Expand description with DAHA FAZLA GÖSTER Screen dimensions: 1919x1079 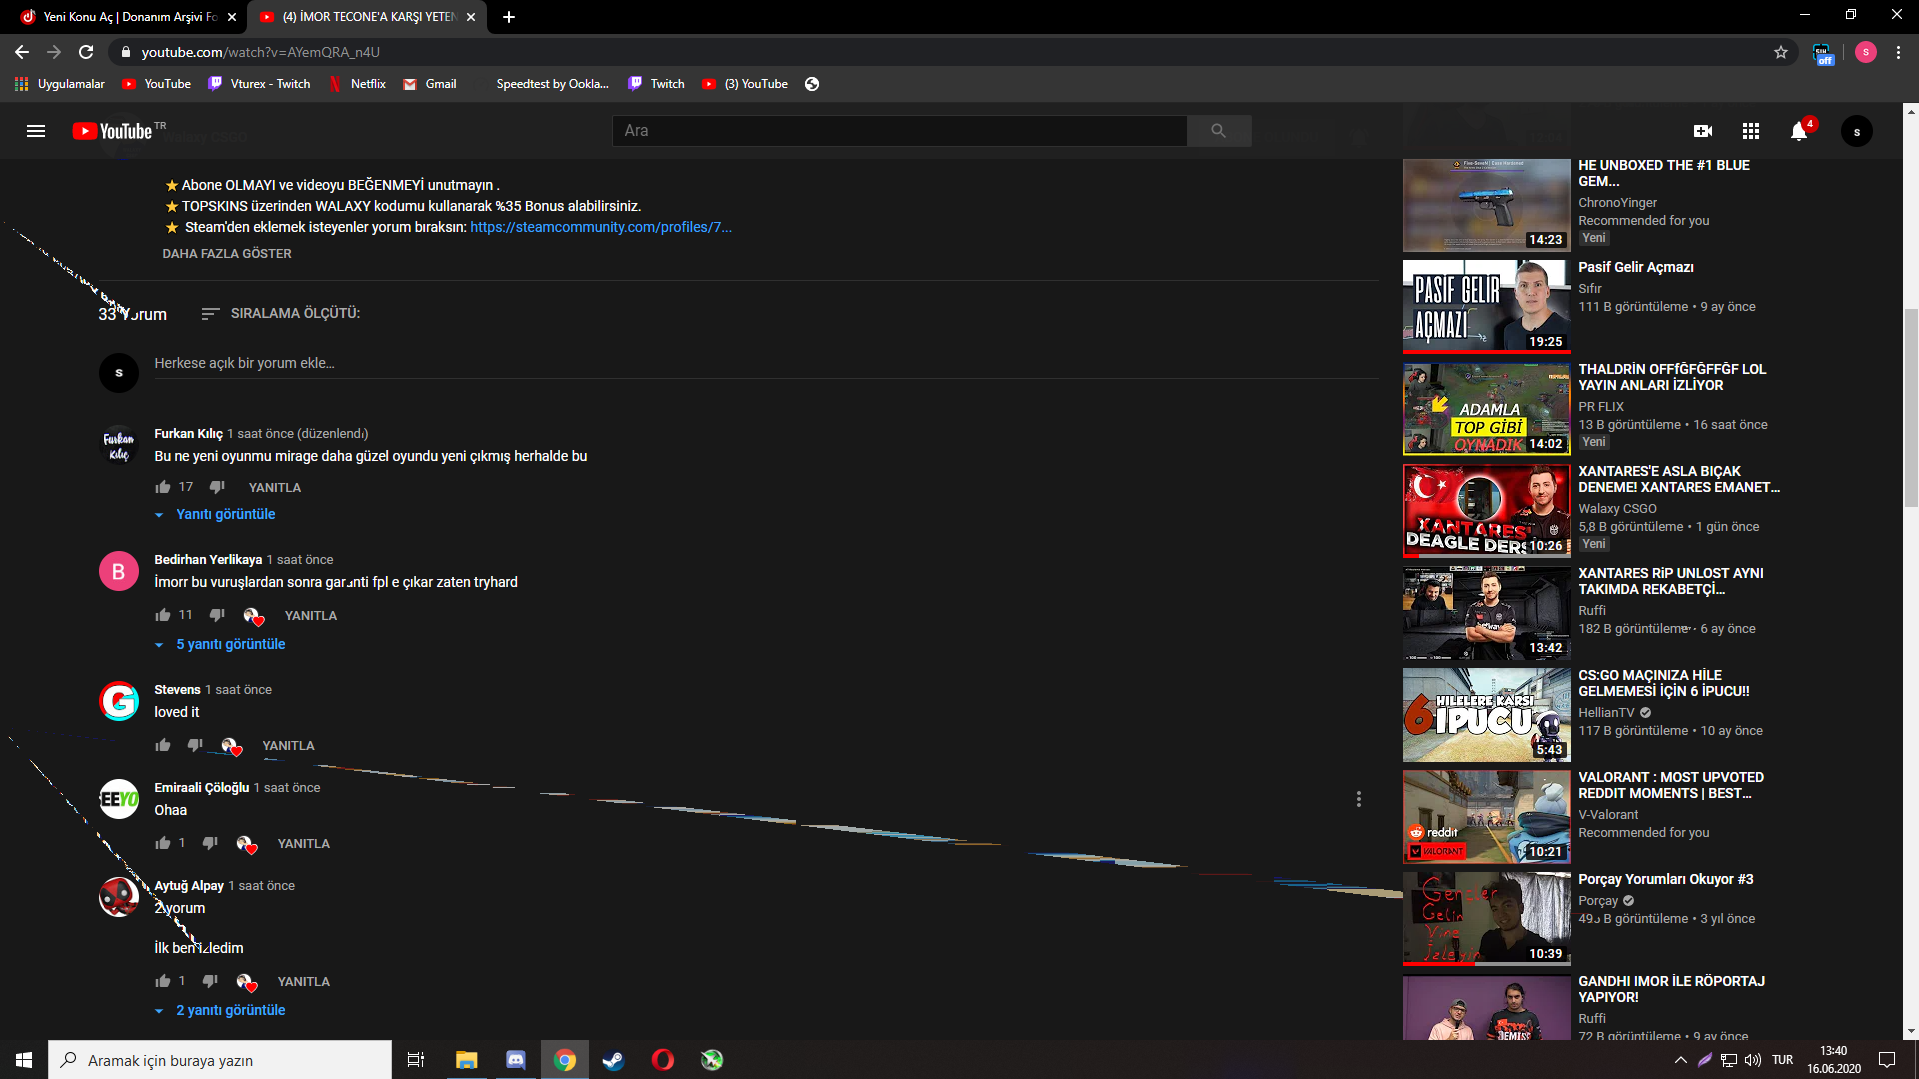click(227, 254)
